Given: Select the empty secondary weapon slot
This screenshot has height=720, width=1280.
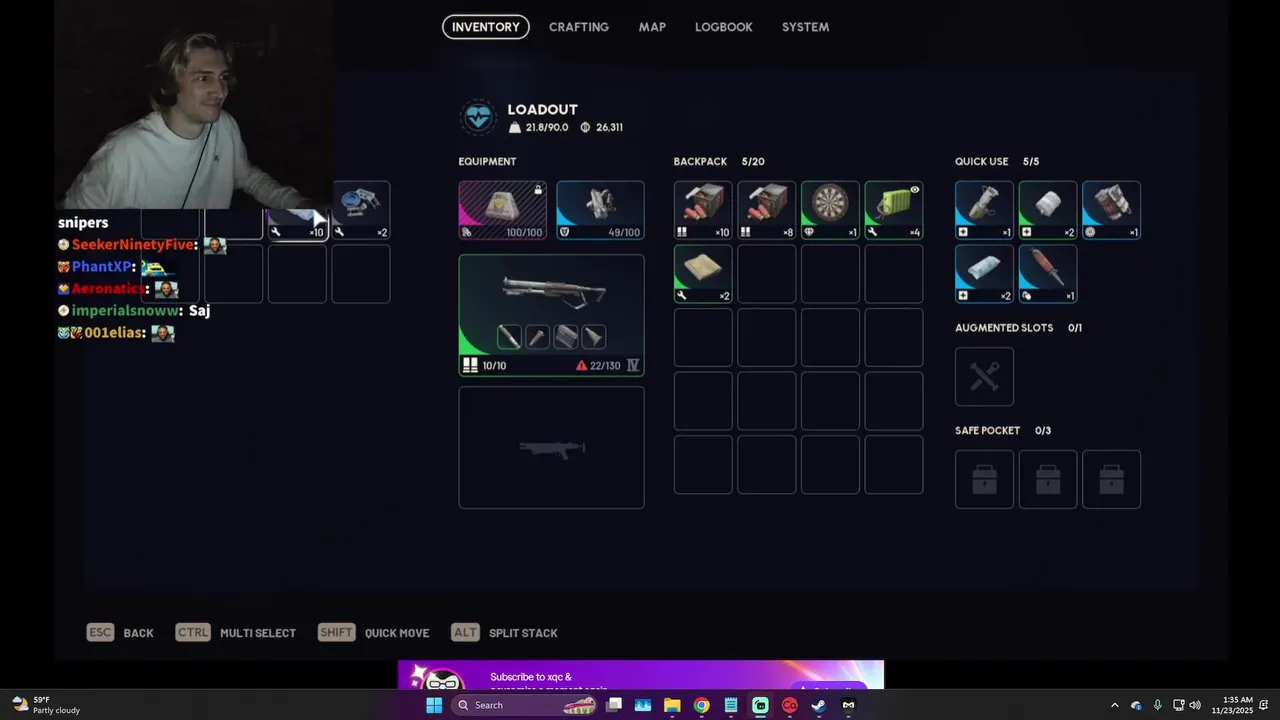Looking at the screenshot, I should [551, 447].
